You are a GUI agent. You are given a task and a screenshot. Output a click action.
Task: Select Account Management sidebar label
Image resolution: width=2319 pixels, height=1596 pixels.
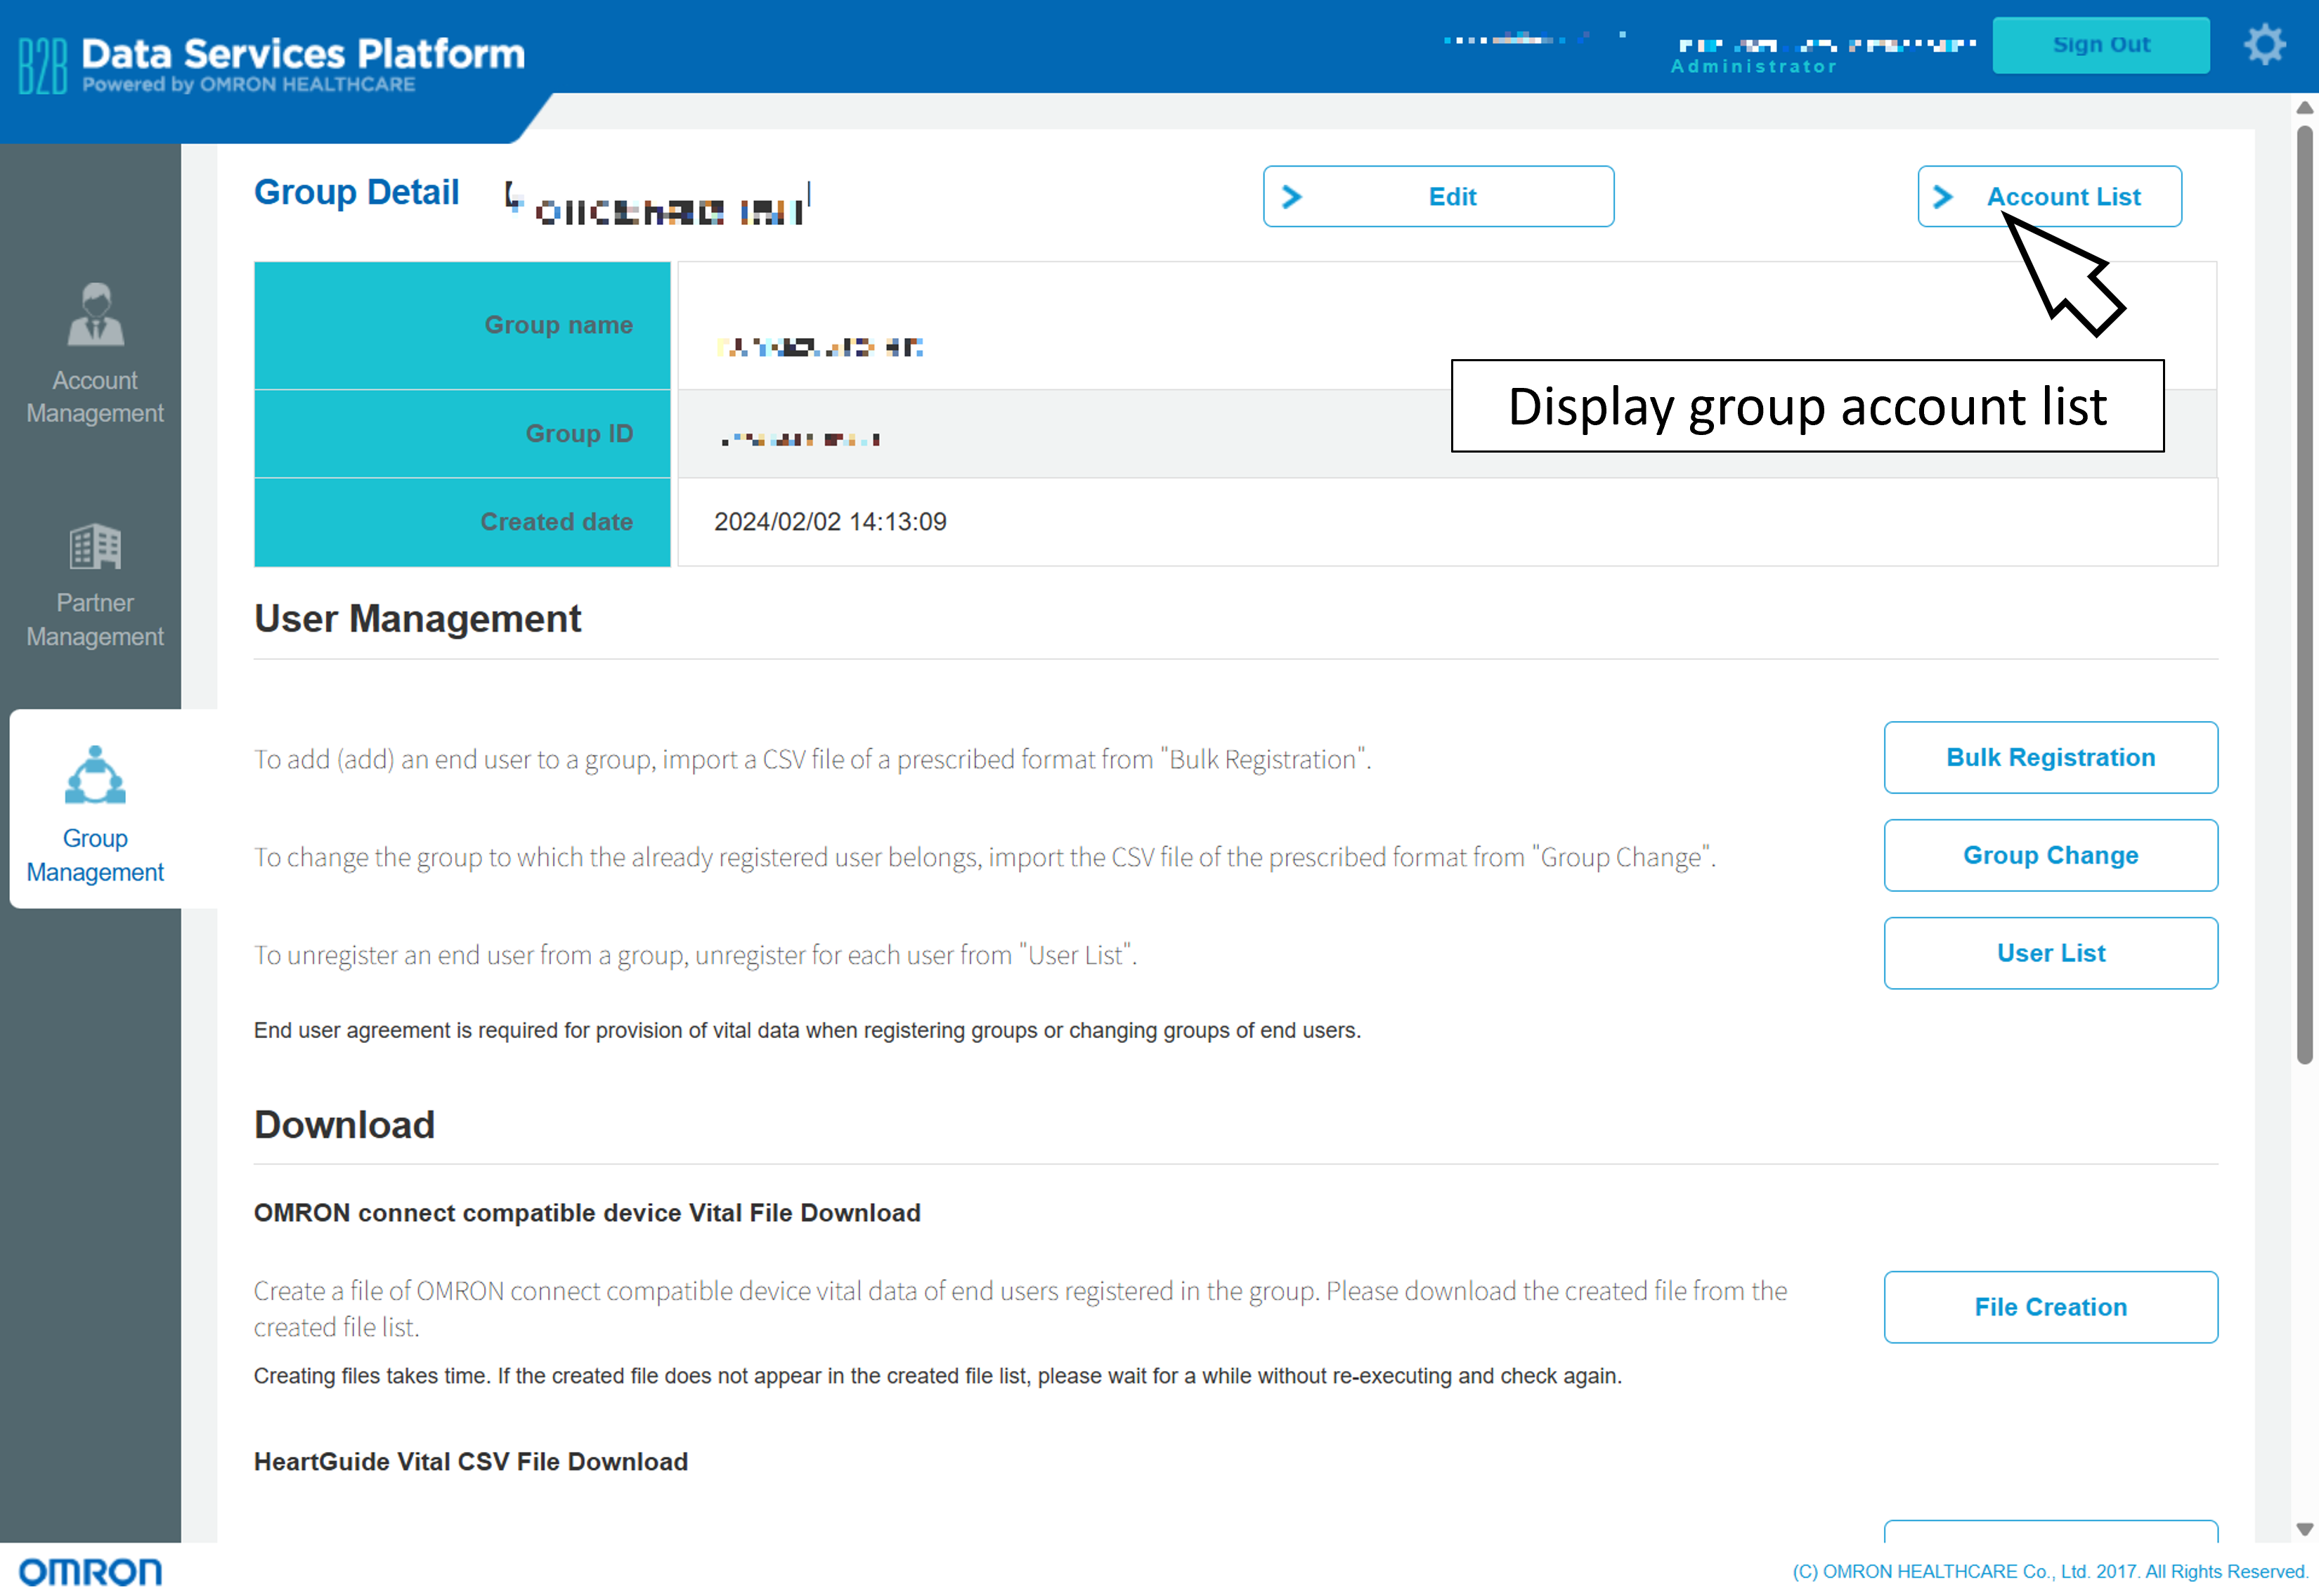tap(95, 397)
